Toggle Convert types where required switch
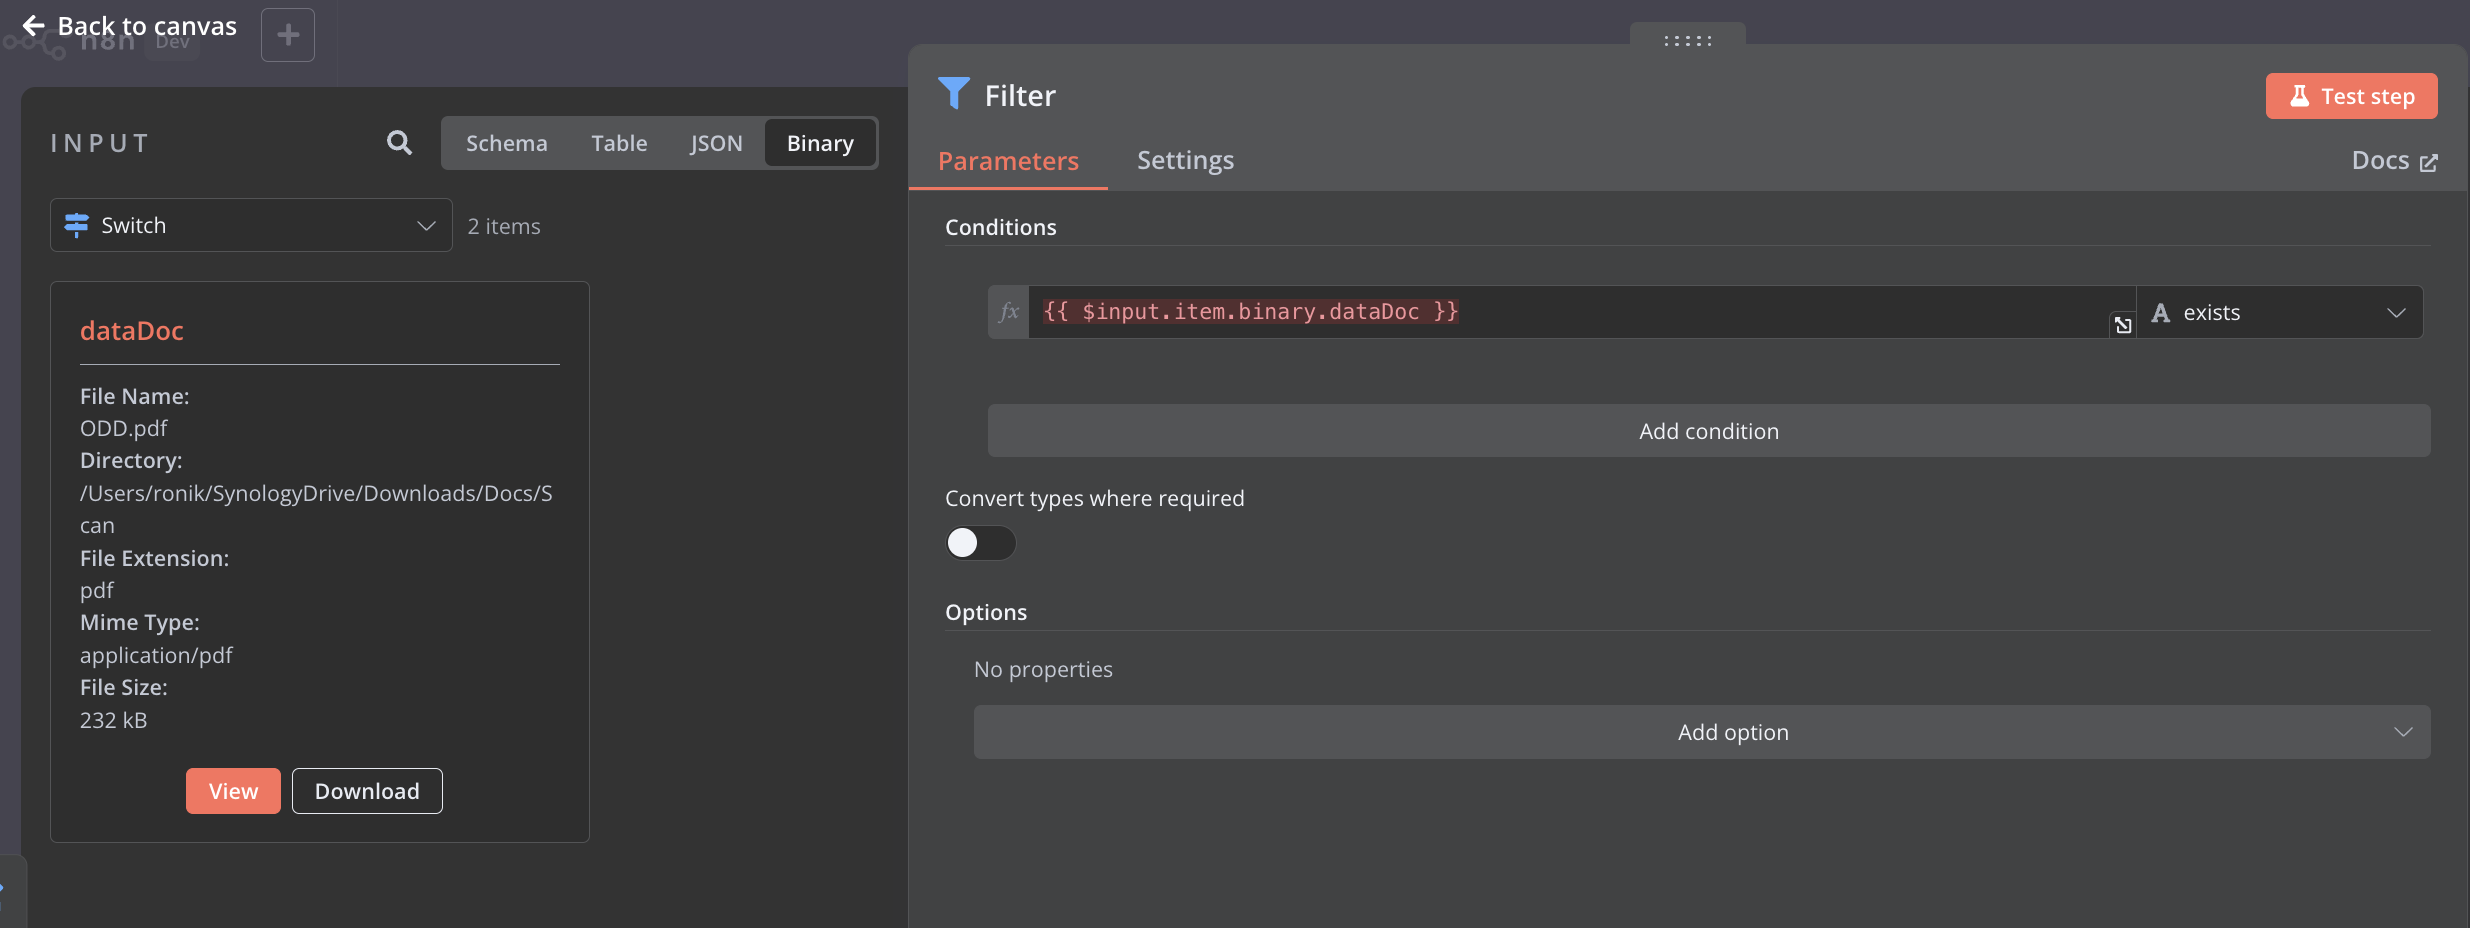This screenshot has height=928, width=2470. click(980, 543)
